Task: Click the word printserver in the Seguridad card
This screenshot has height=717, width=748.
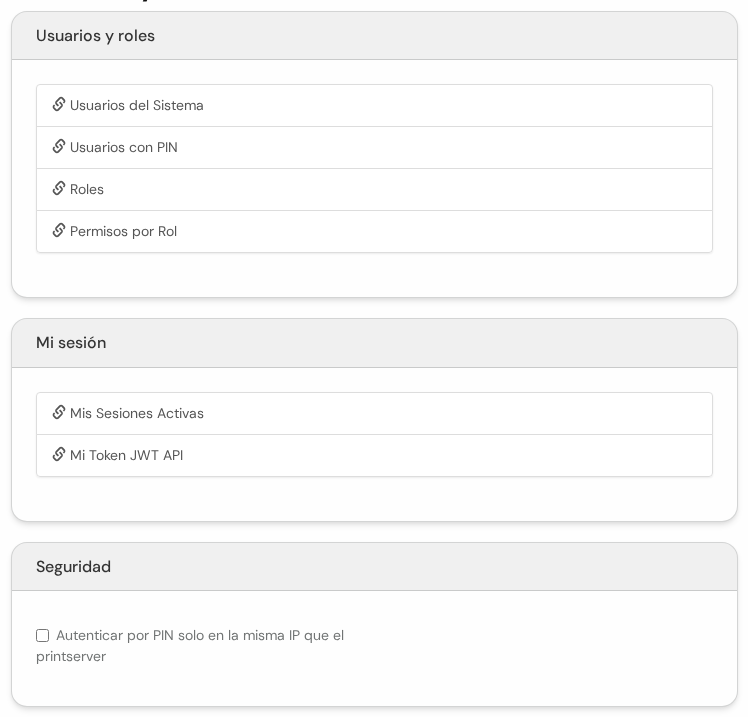Action: [x=71, y=657]
